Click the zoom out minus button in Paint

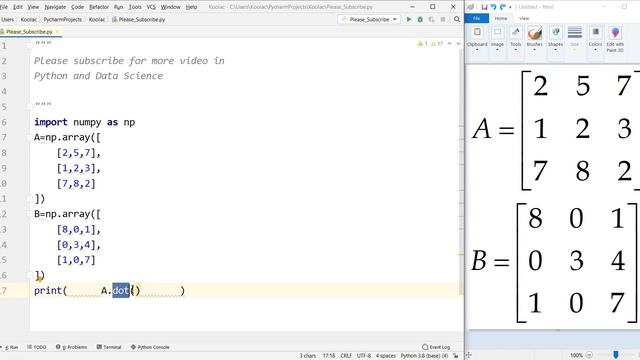click(x=589, y=355)
